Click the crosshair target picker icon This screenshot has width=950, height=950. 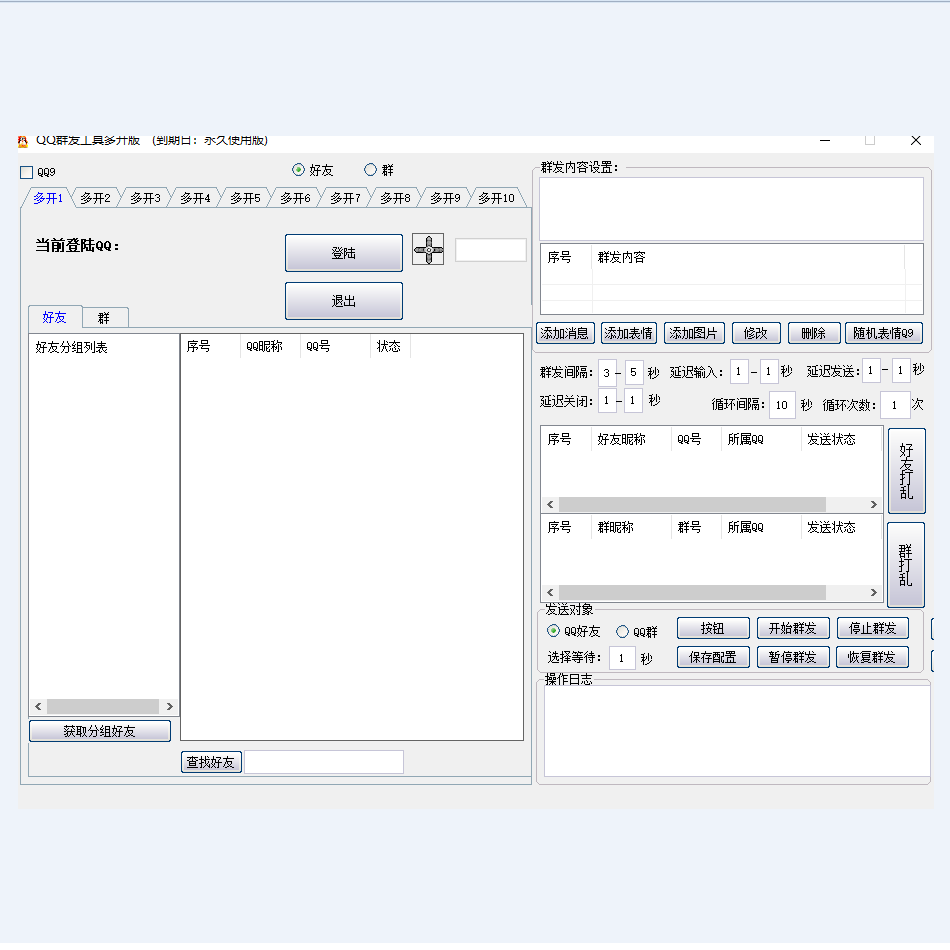[x=428, y=250]
